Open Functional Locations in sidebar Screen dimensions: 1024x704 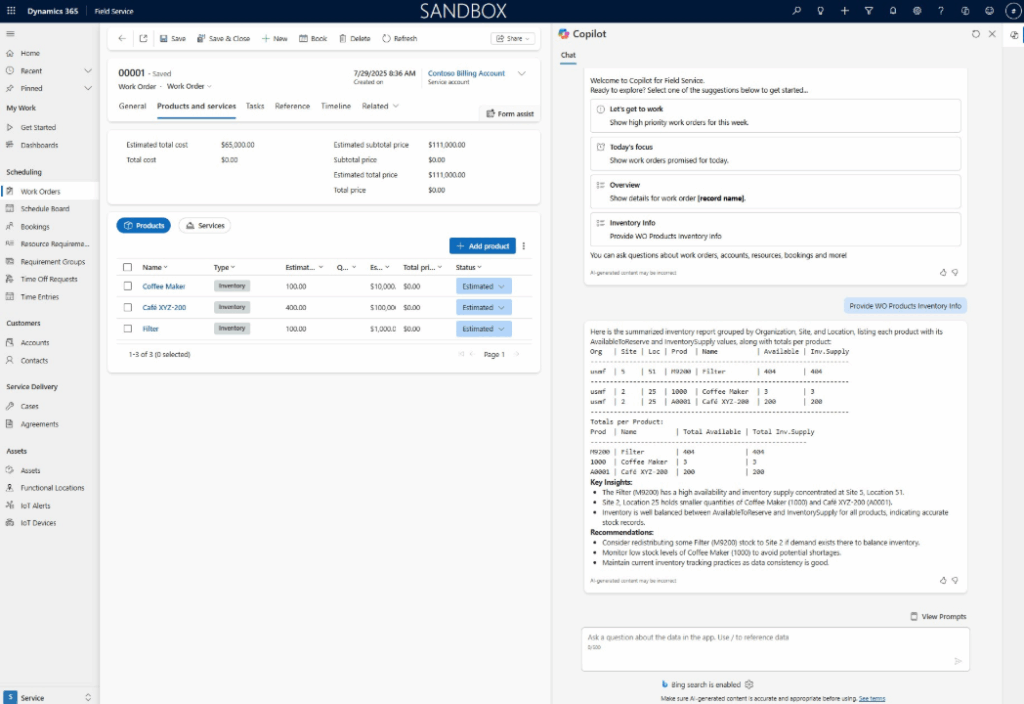tap(50, 488)
